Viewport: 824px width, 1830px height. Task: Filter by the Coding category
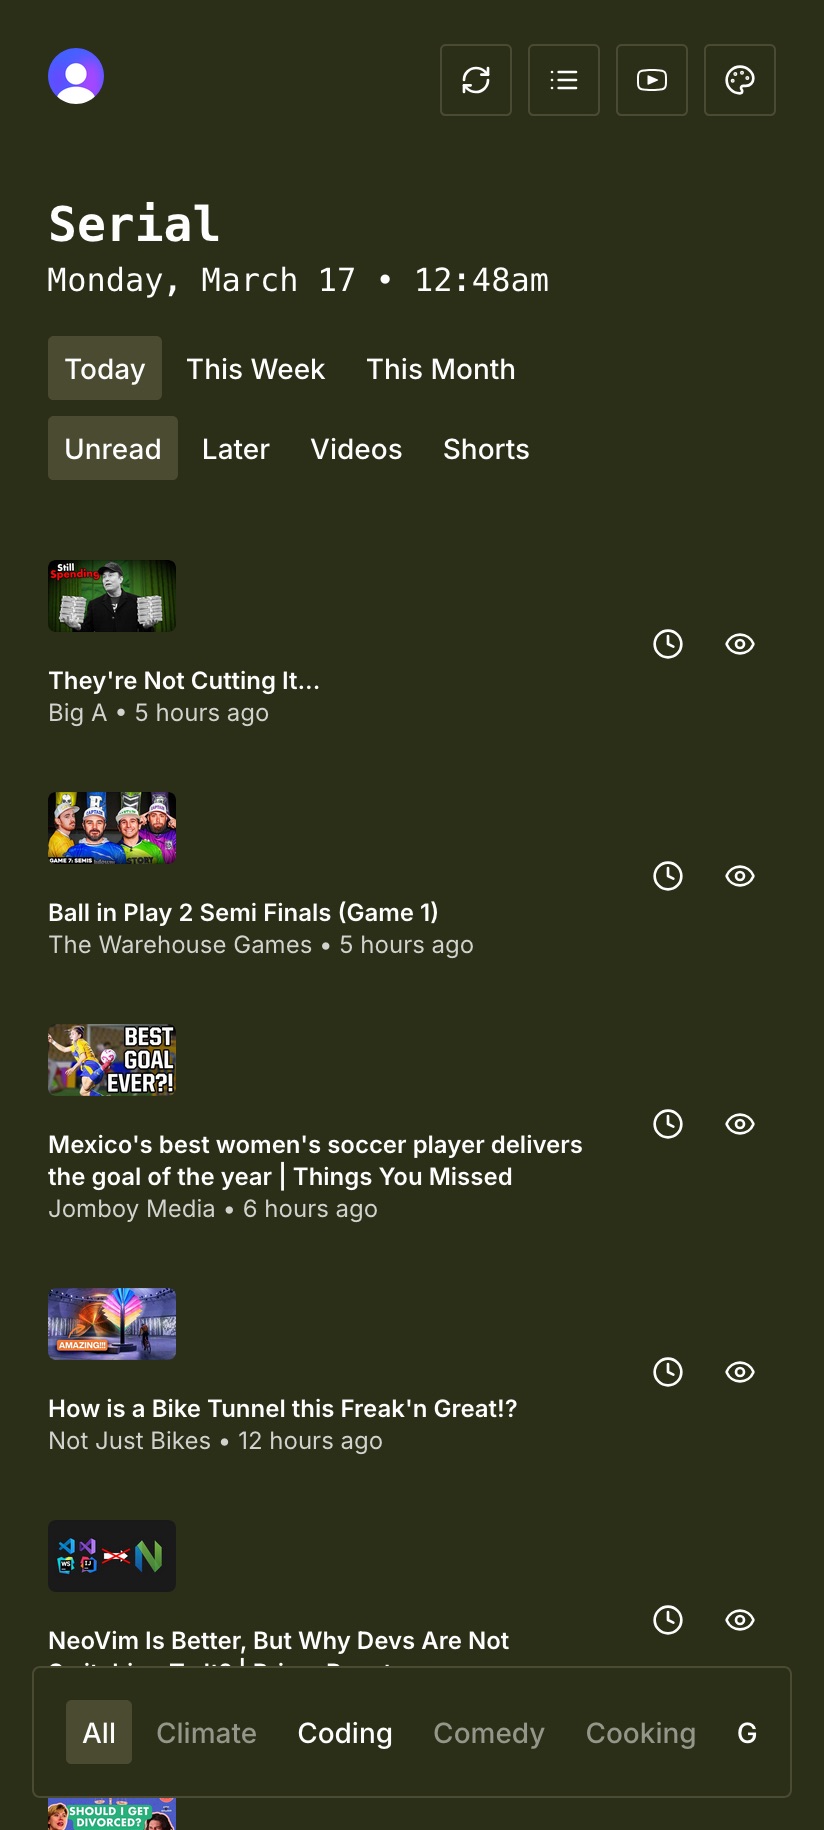(x=345, y=1733)
